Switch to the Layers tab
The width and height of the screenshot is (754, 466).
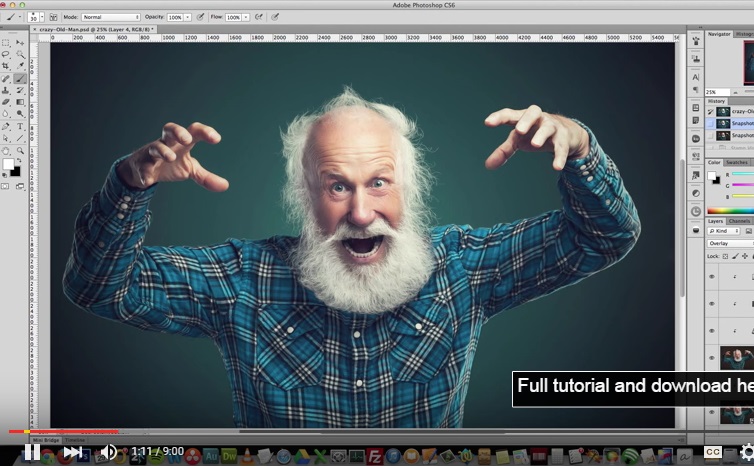pyautogui.click(x=716, y=221)
